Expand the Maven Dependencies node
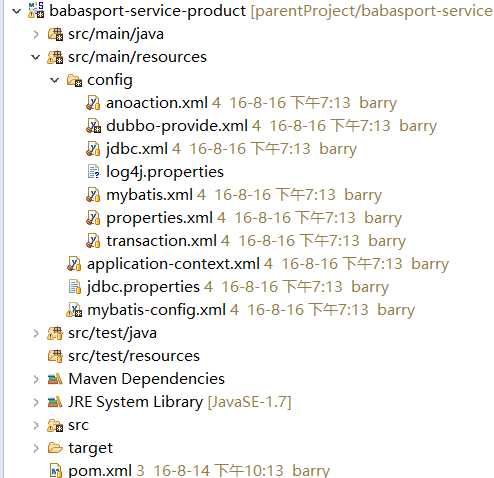The image size is (494, 478). pyautogui.click(x=36, y=379)
